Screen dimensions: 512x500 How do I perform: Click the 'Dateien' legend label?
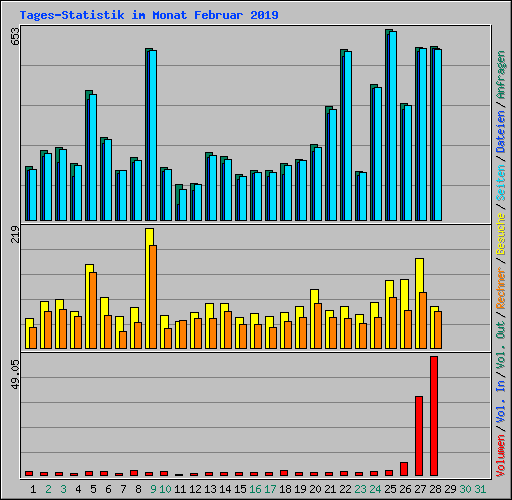pos(501,132)
